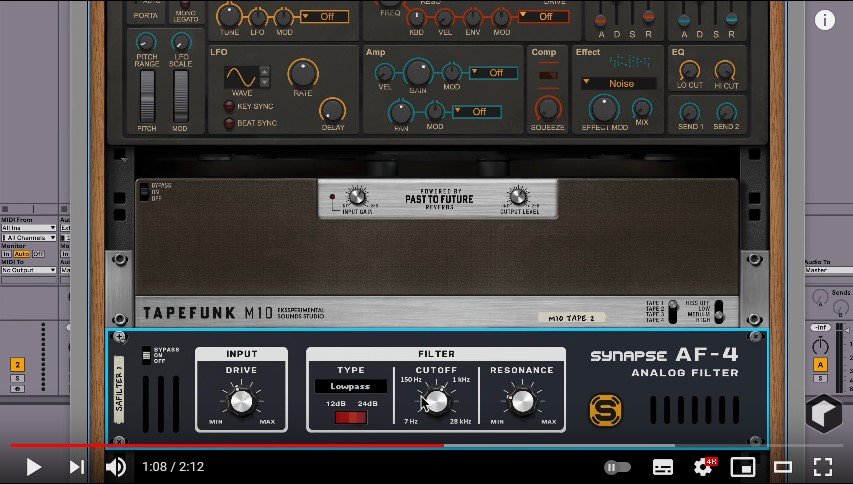The image size is (853, 484).
Task: Open the MIDI To No Output dropdown
Action: 28,270
